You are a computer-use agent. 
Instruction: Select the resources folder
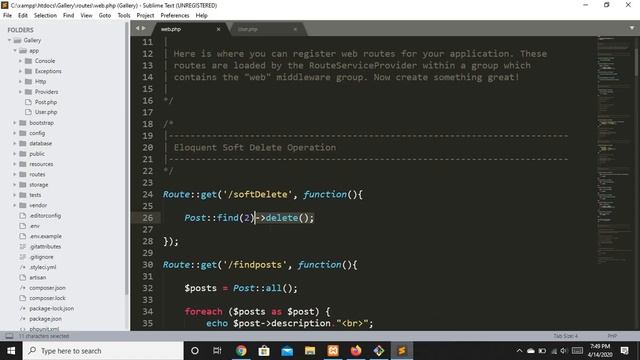click(41, 164)
